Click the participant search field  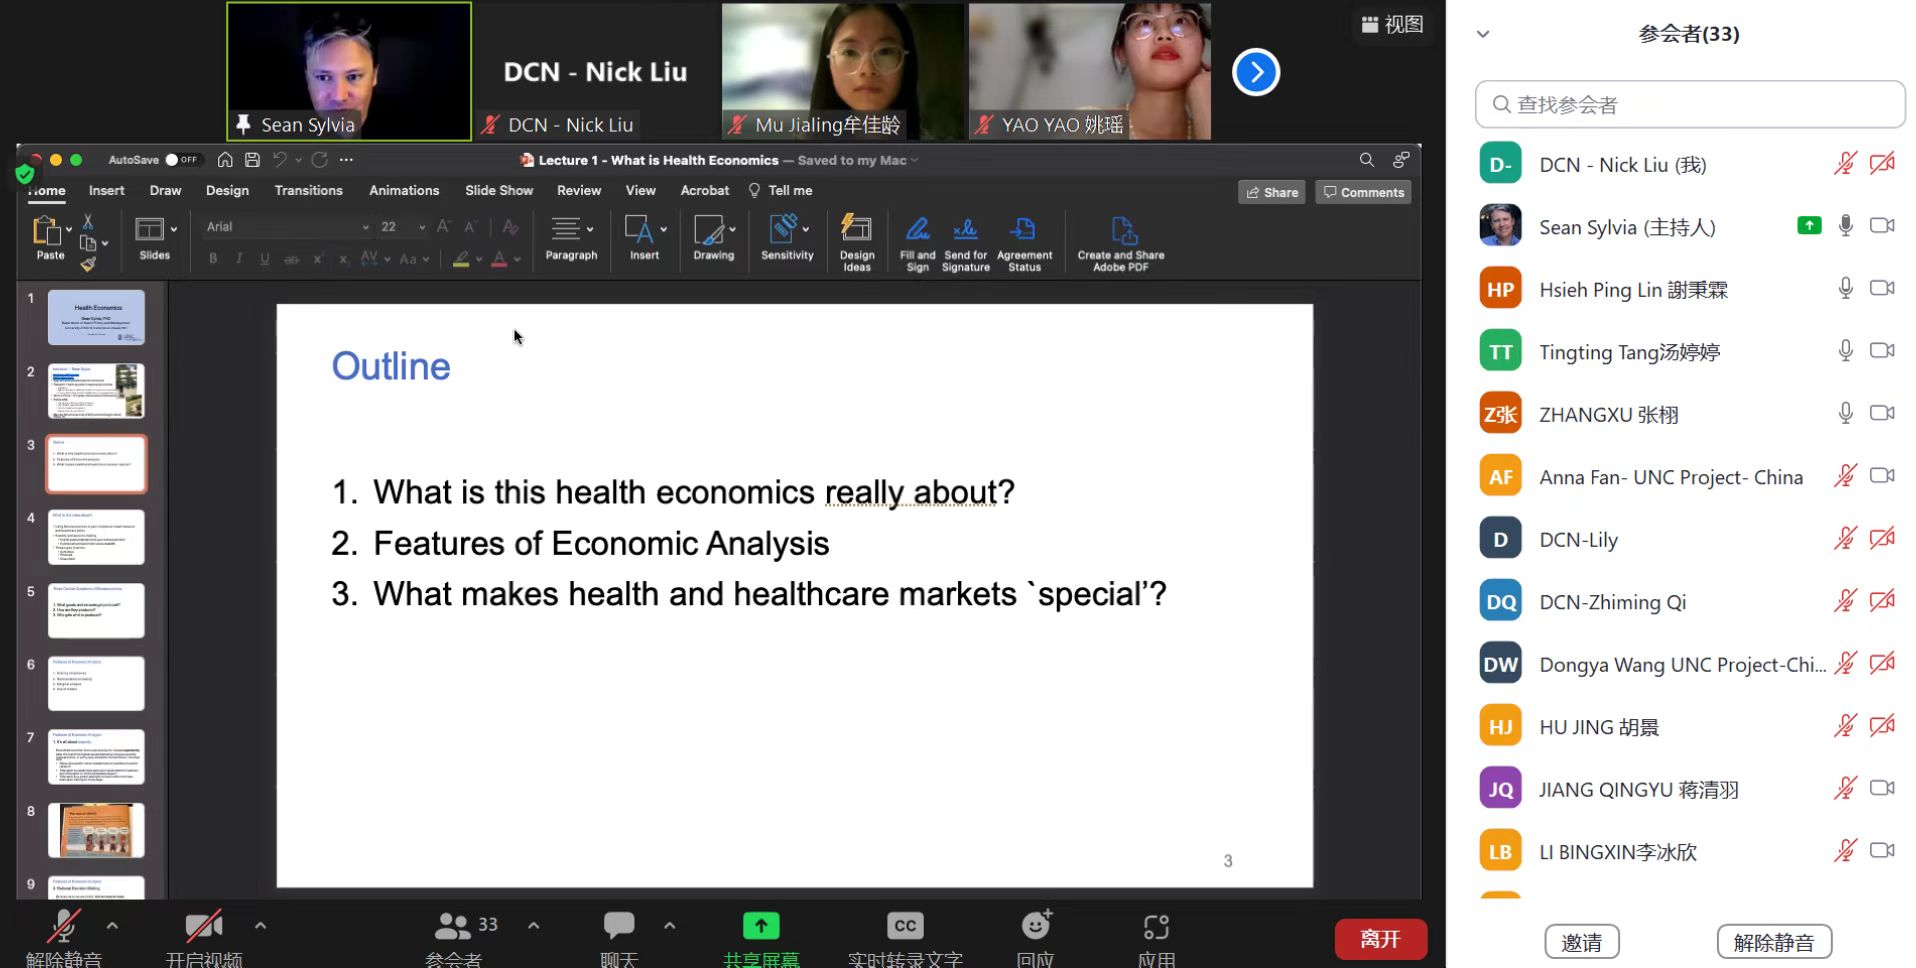pyautogui.click(x=1690, y=105)
